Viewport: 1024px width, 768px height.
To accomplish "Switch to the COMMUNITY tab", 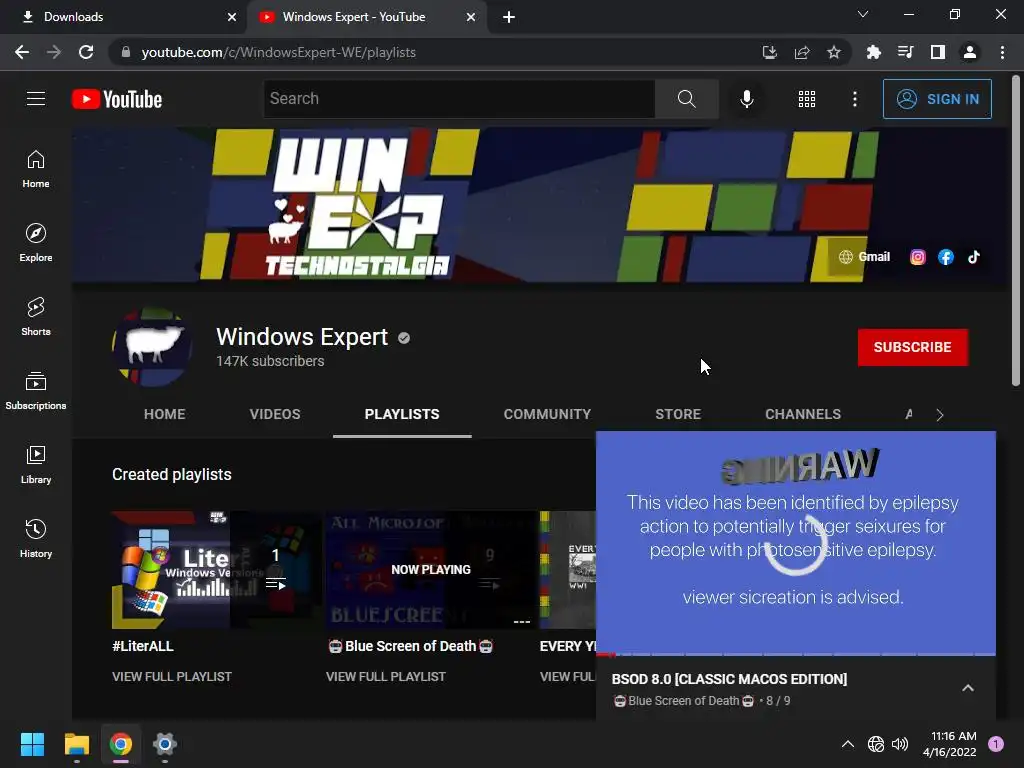I will click(547, 414).
